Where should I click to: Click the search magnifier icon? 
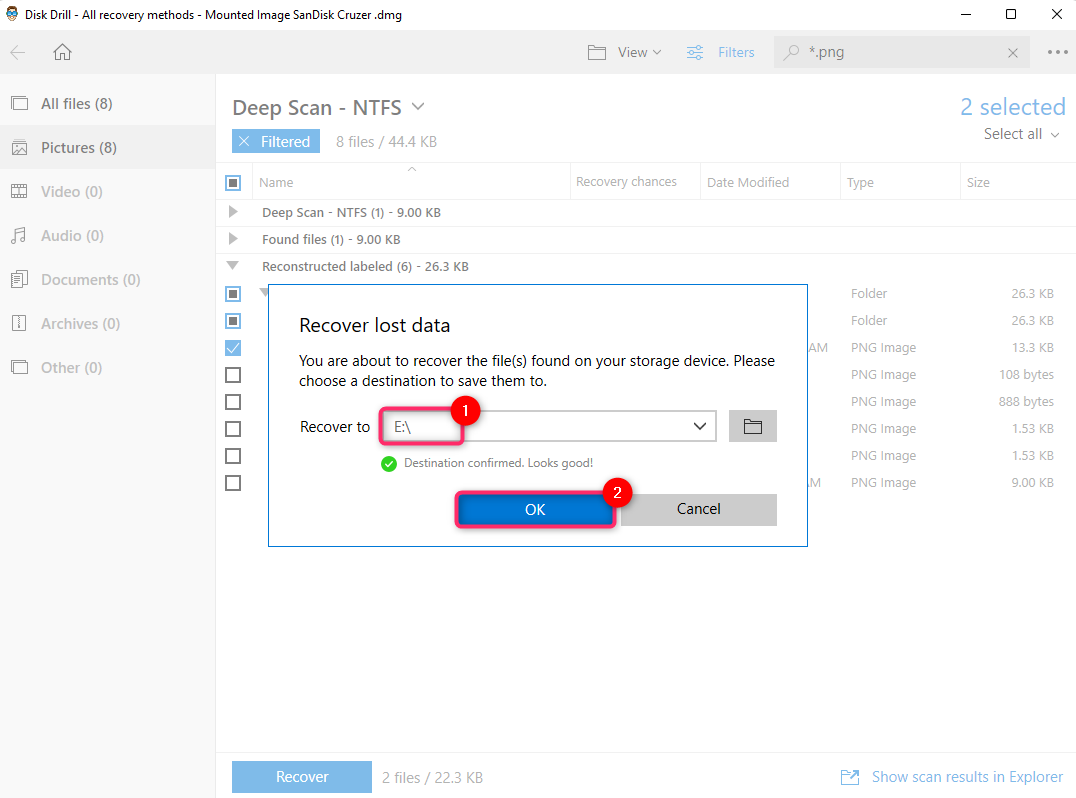pos(791,52)
